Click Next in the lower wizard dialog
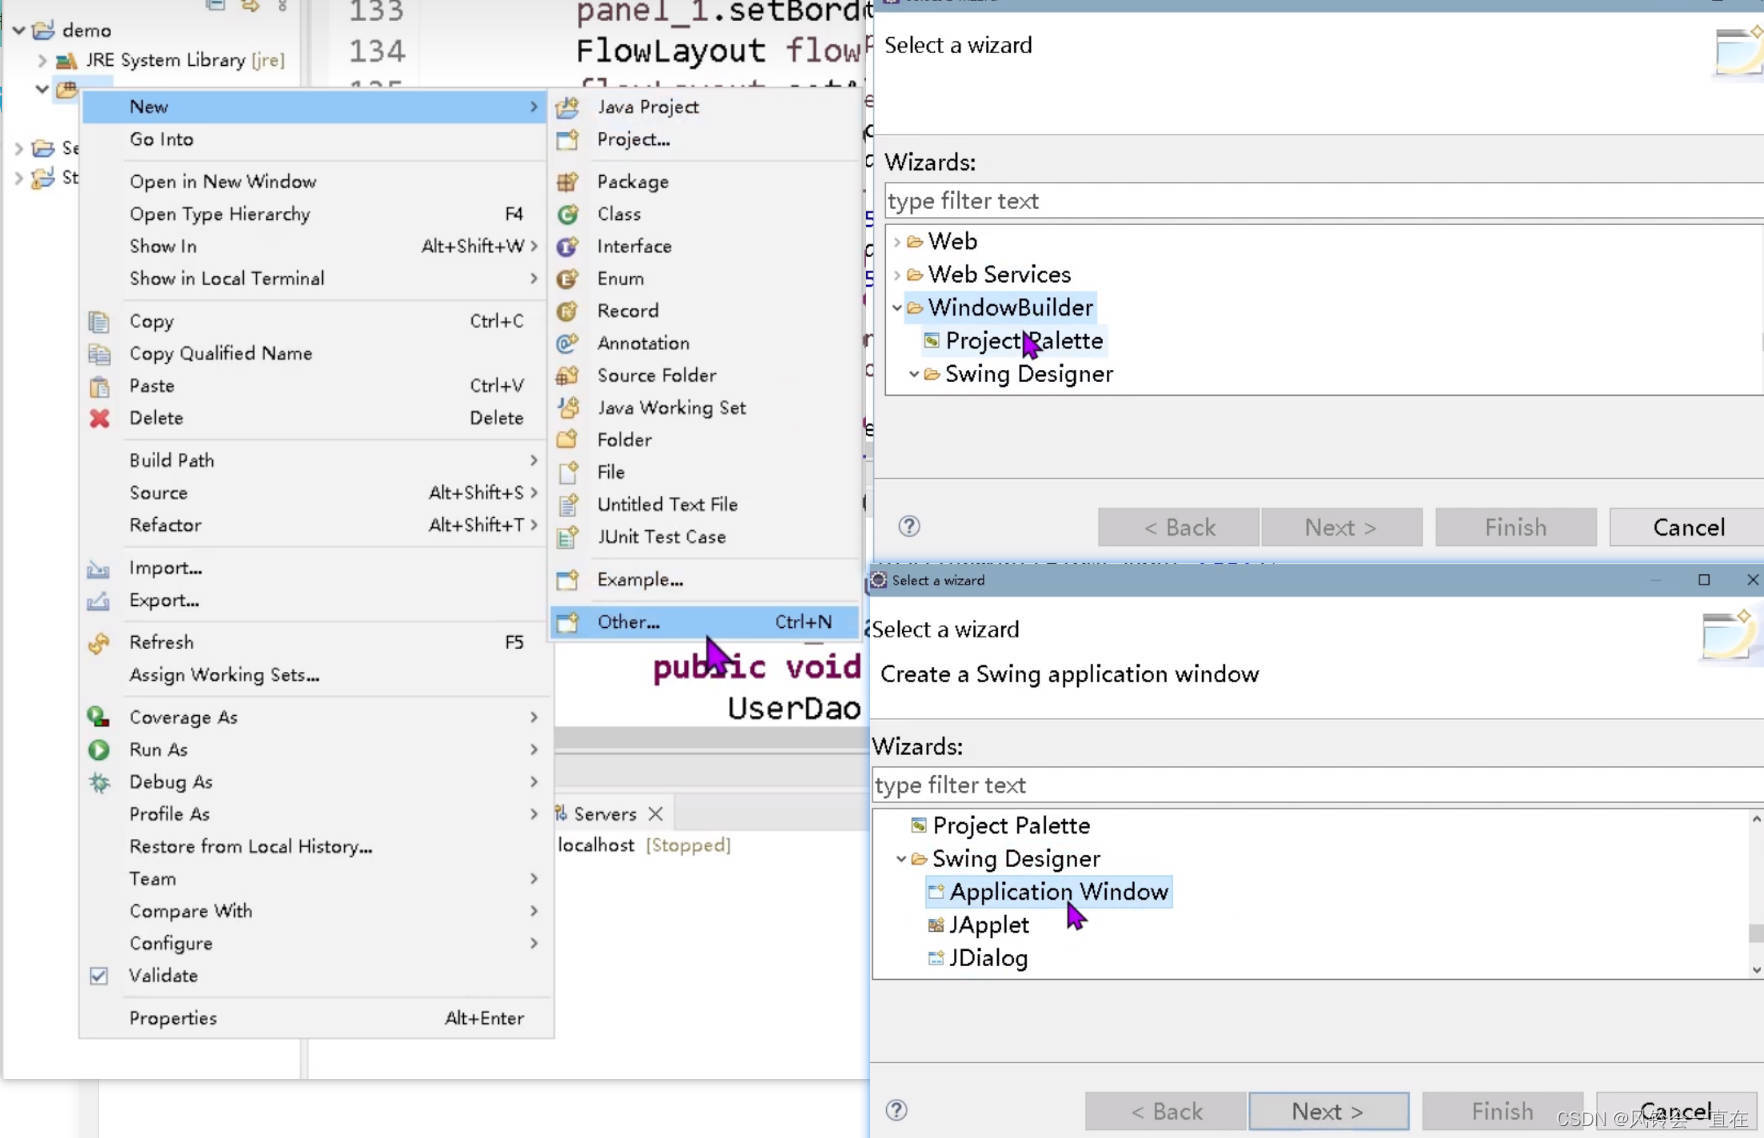 pyautogui.click(x=1328, y=1111)
